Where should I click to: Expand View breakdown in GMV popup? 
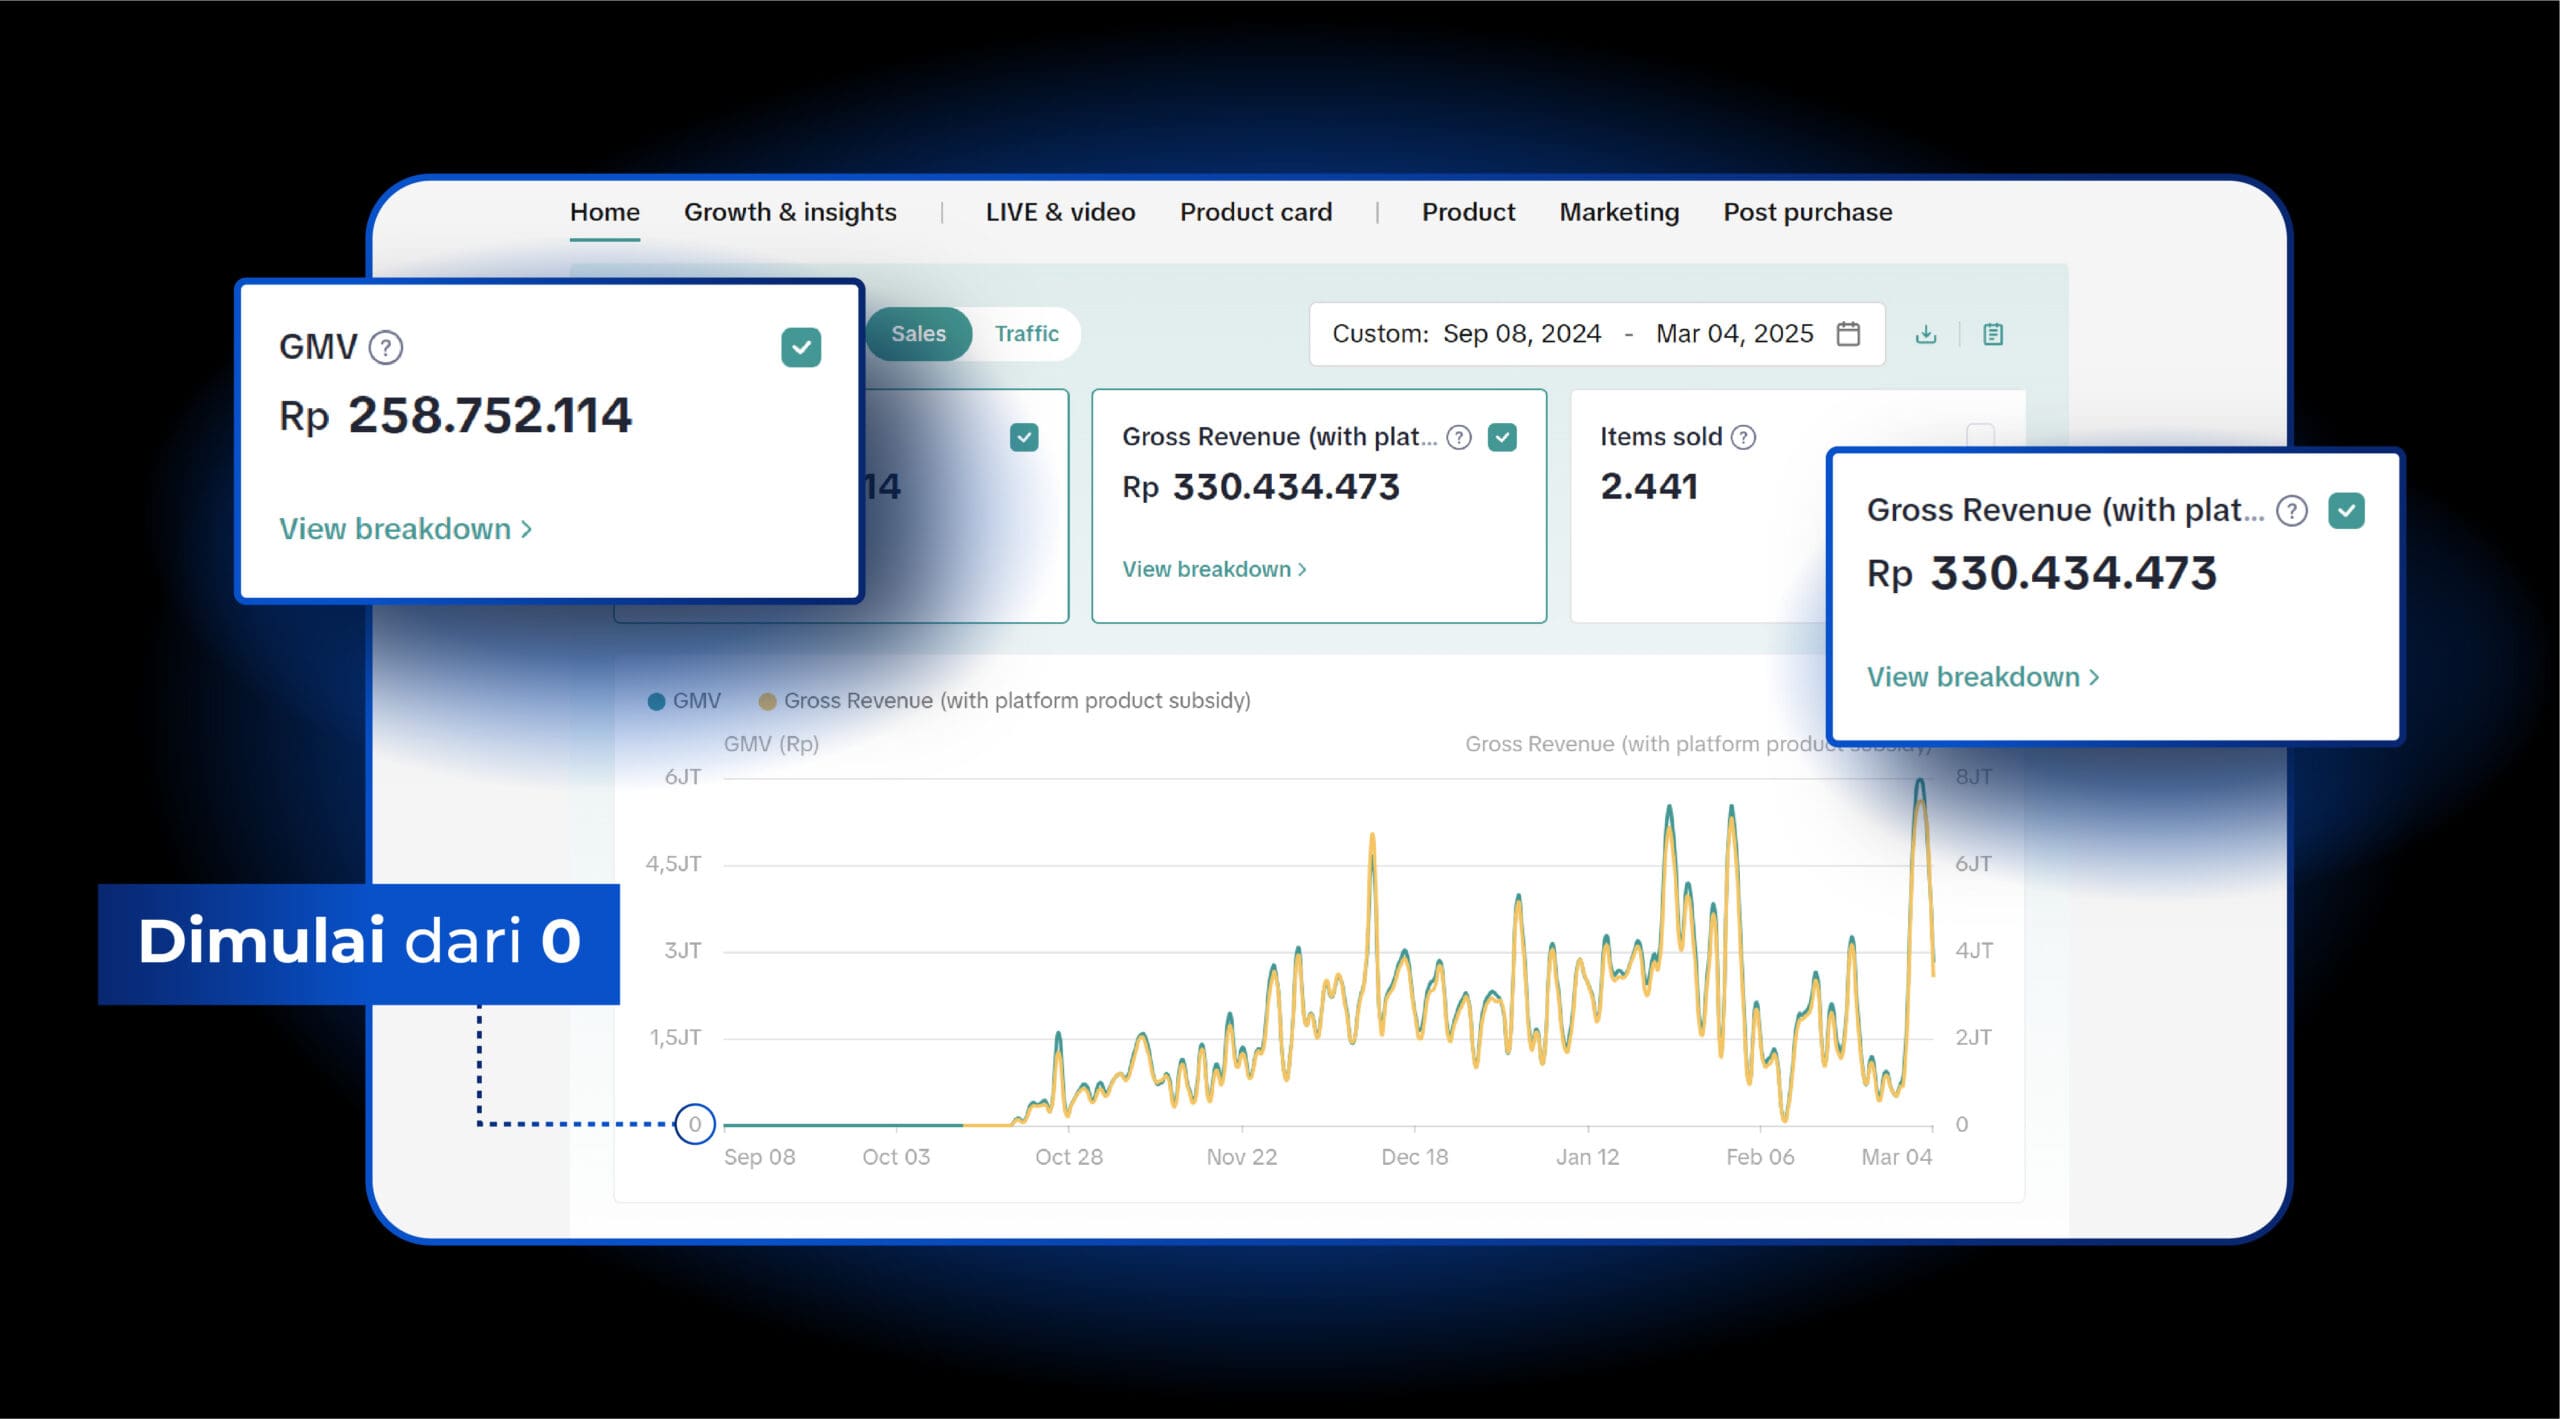click(x=405, y=529)
